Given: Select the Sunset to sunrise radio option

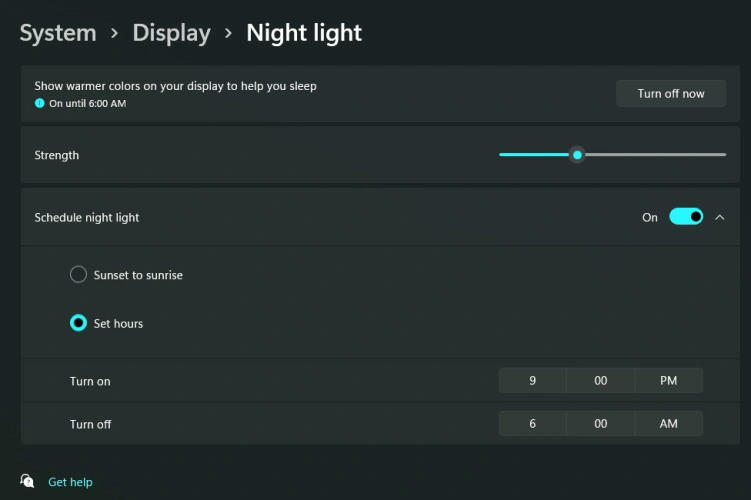Looking at the screenshot, I should 78,275.
